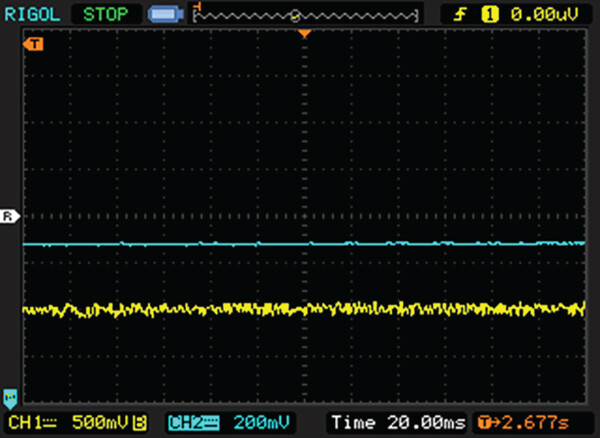The image size is (600, 438).
Task: Click the orange T trigger level marker
Action: pyautogui.click(x=33, y=44)
